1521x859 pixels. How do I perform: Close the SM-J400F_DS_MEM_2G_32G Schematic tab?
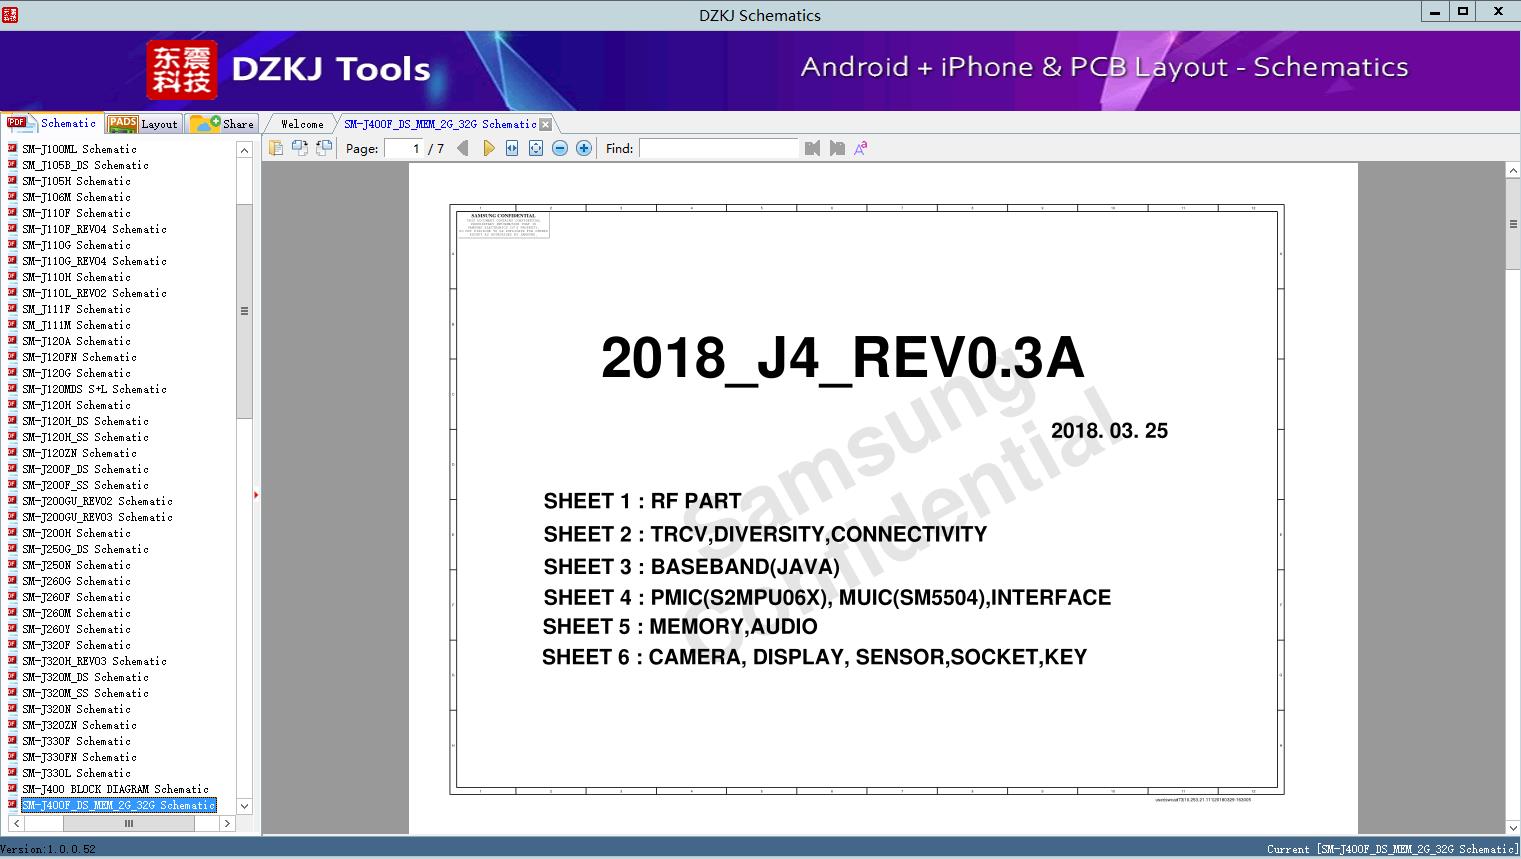tap(545, 125)
